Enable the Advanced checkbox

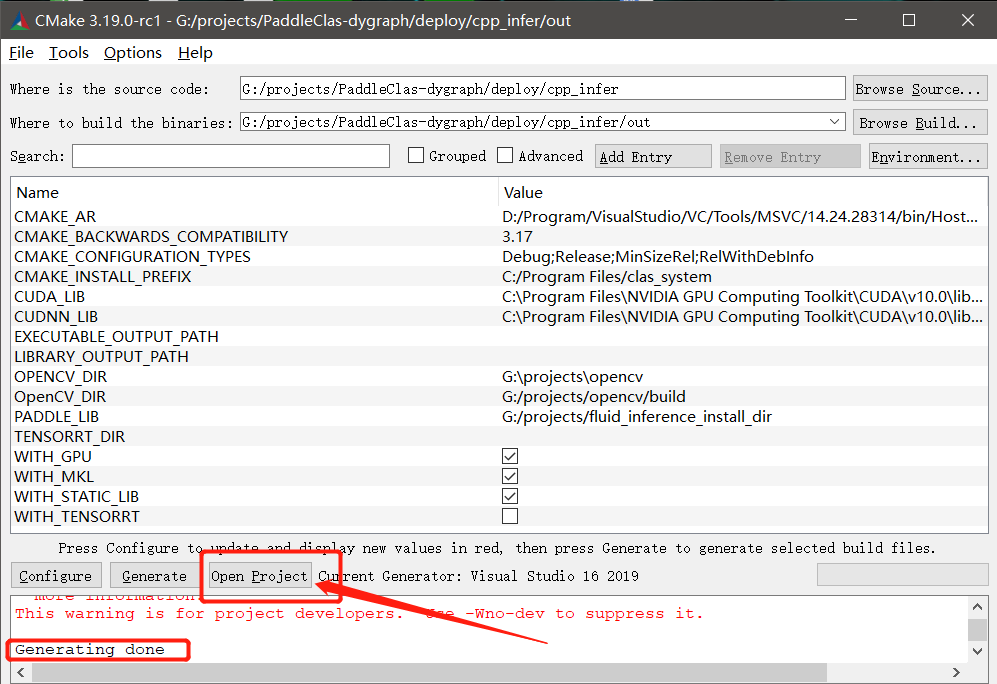coord(506,155)
